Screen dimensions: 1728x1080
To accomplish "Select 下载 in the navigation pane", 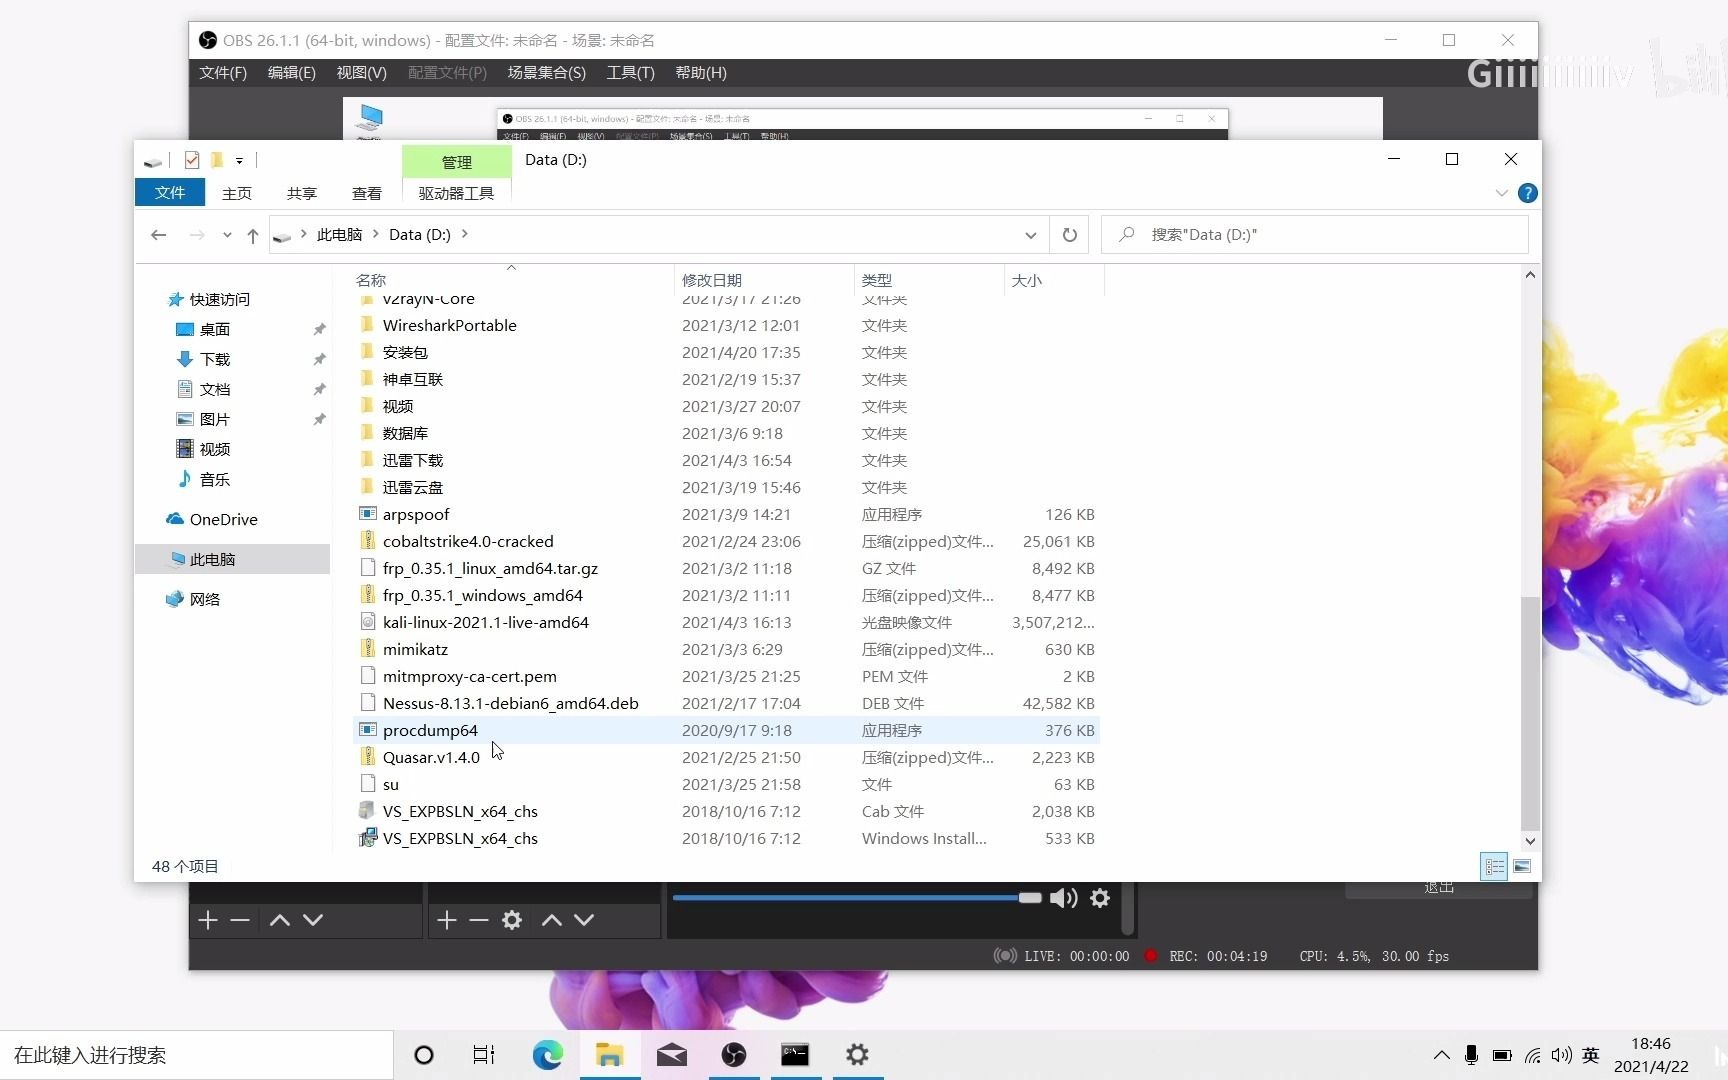I will coord(214,359).
